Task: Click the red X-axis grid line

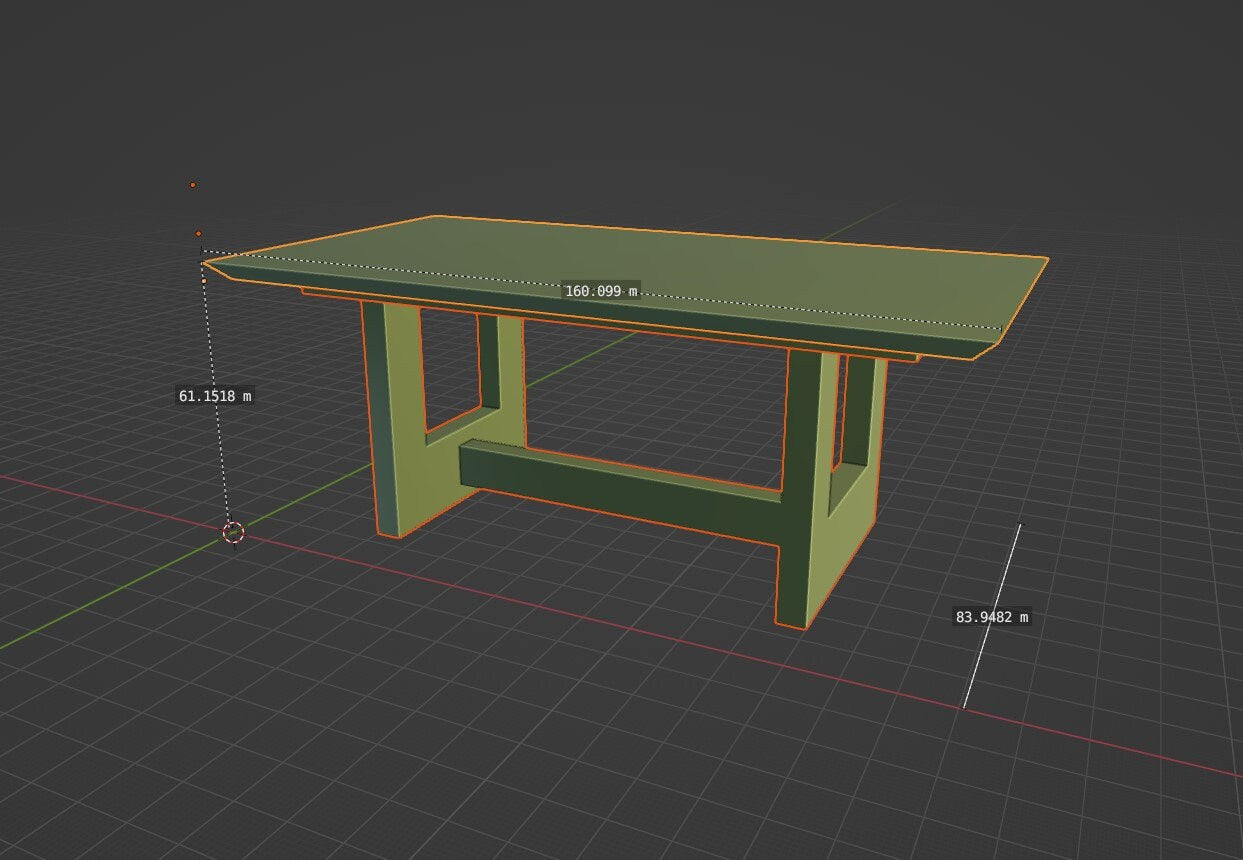Action: [x=1100, y=745]
